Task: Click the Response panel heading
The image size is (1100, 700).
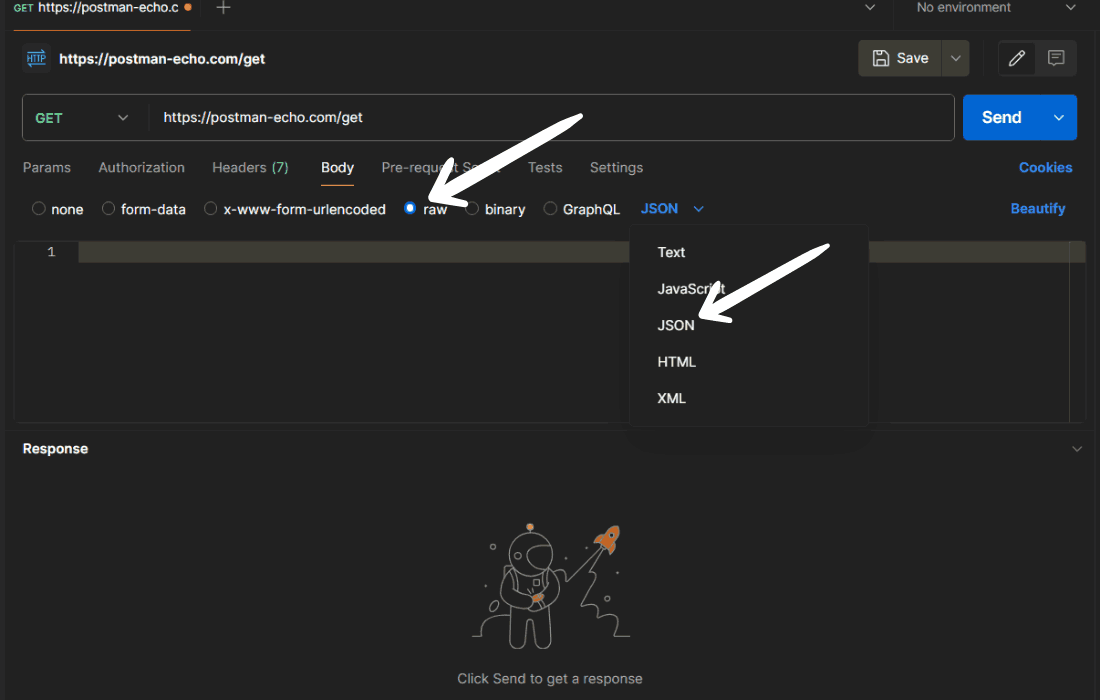Action: point(55,449)
